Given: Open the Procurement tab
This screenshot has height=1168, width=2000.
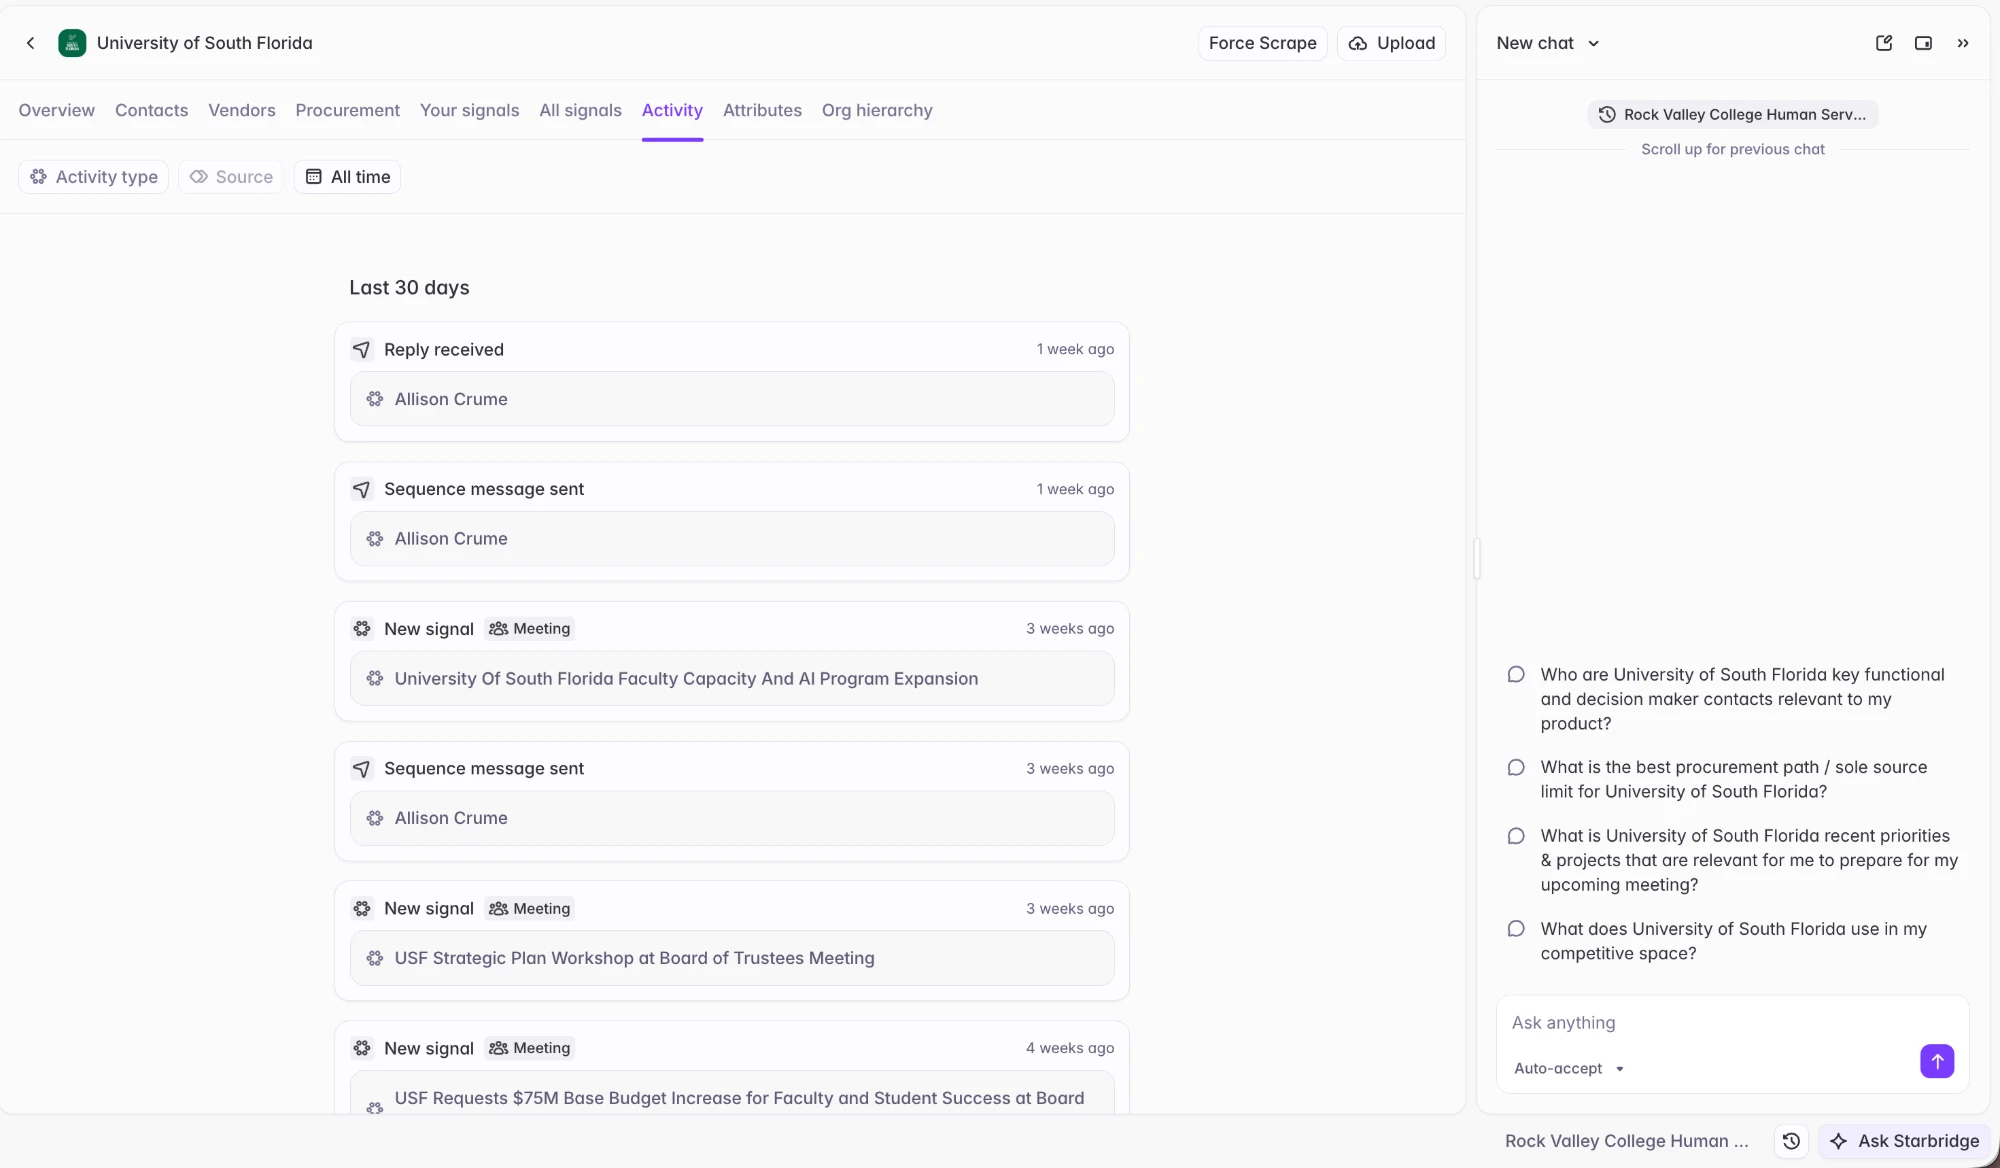Looking at the screenshot, I should point(347,110).
